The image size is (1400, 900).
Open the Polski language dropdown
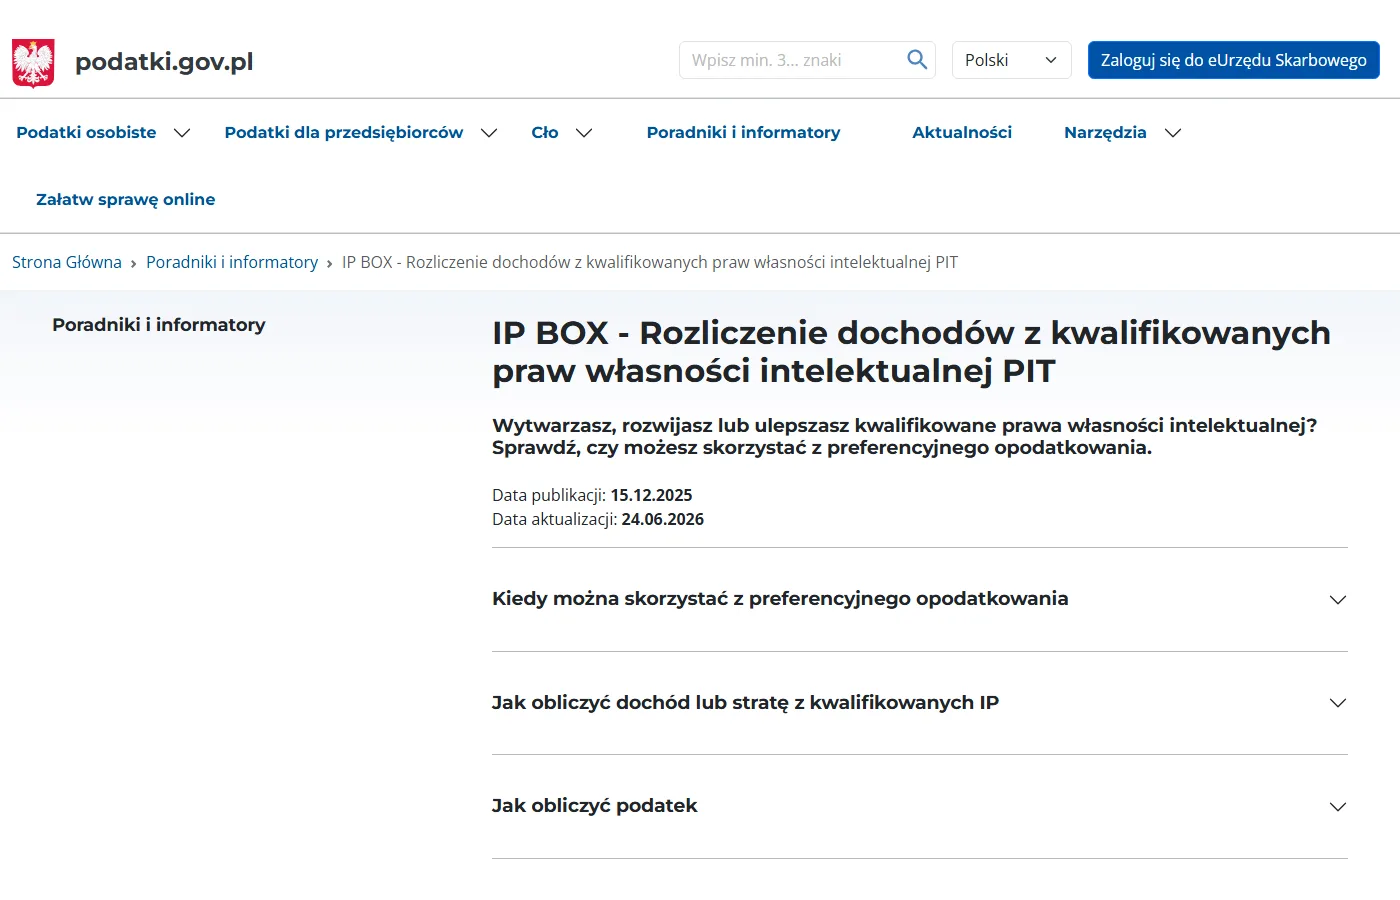1011,60
